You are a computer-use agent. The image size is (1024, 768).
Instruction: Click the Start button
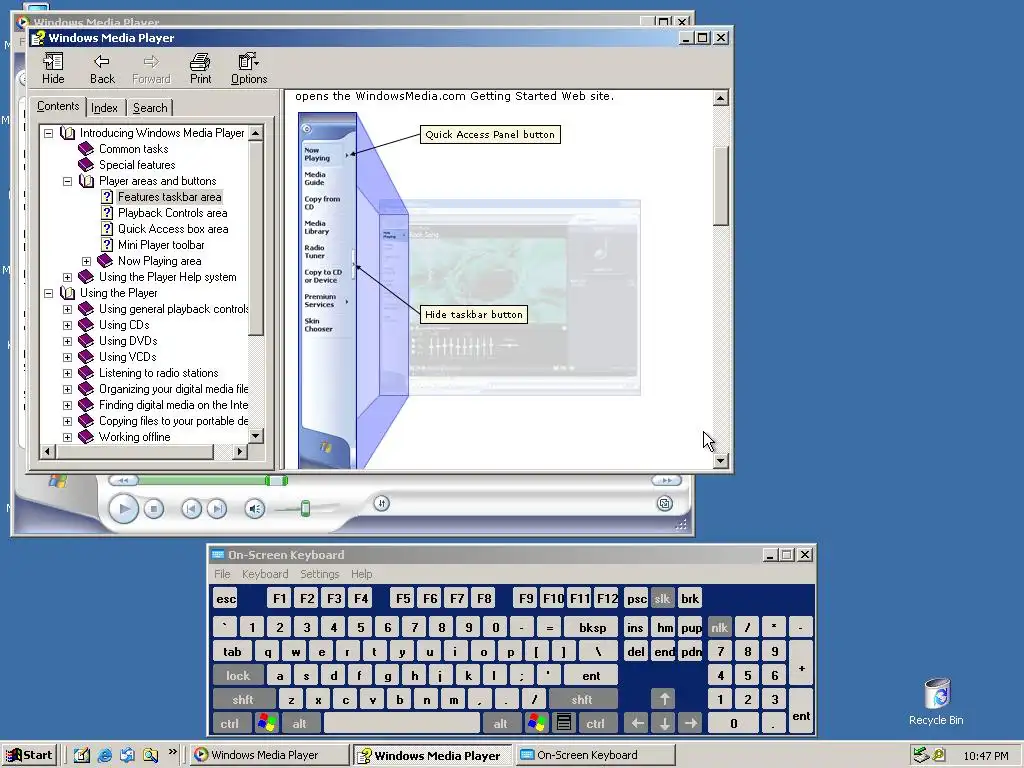[x=29, y=755]
